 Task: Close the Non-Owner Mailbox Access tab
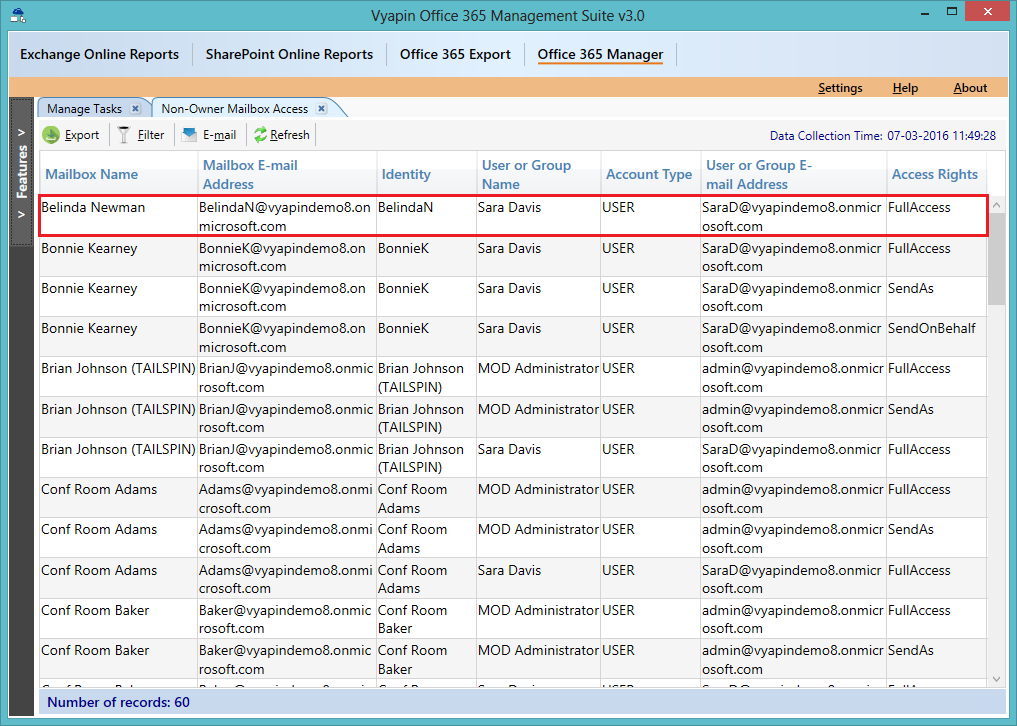click(321, 108)
